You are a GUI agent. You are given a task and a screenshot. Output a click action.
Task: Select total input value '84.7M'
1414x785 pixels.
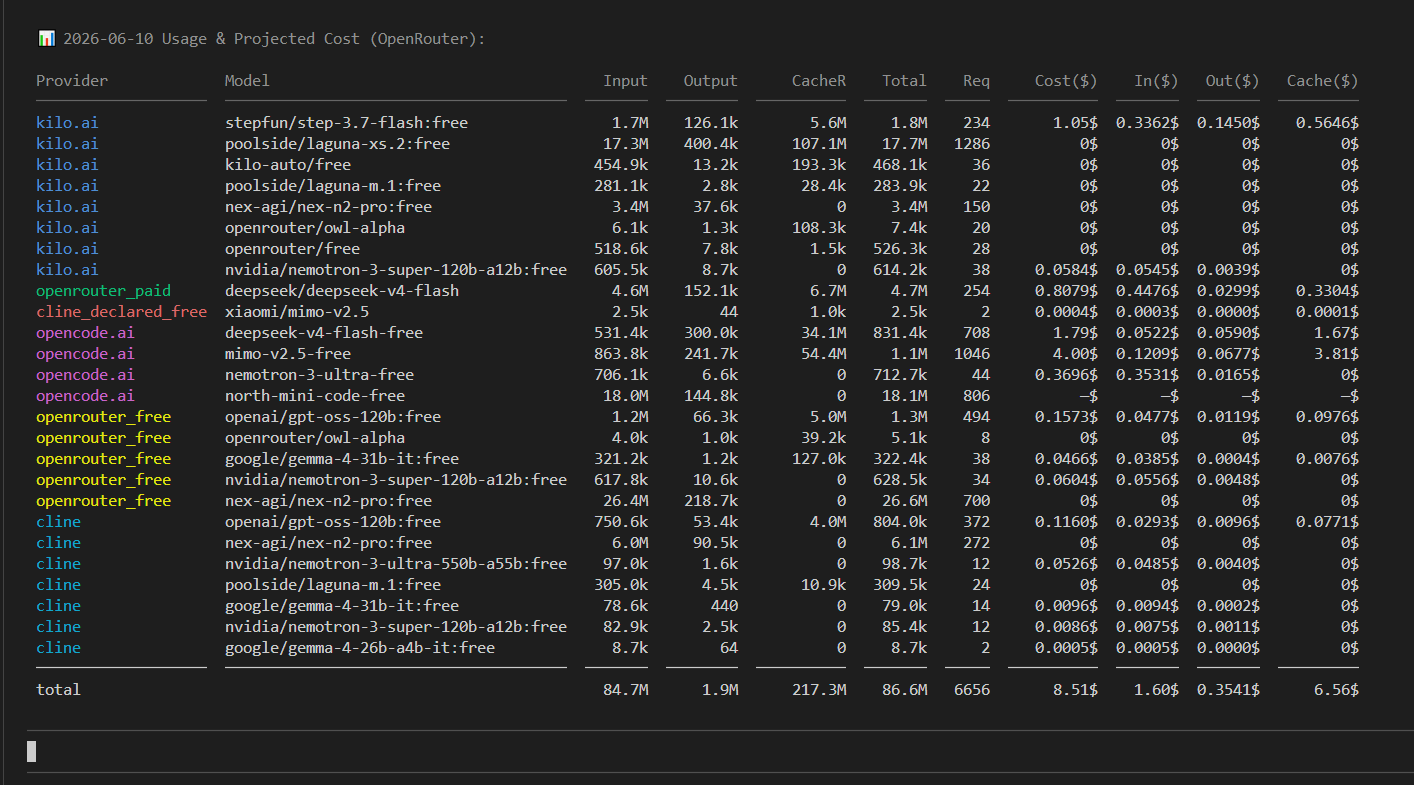(x=625, y=690)
